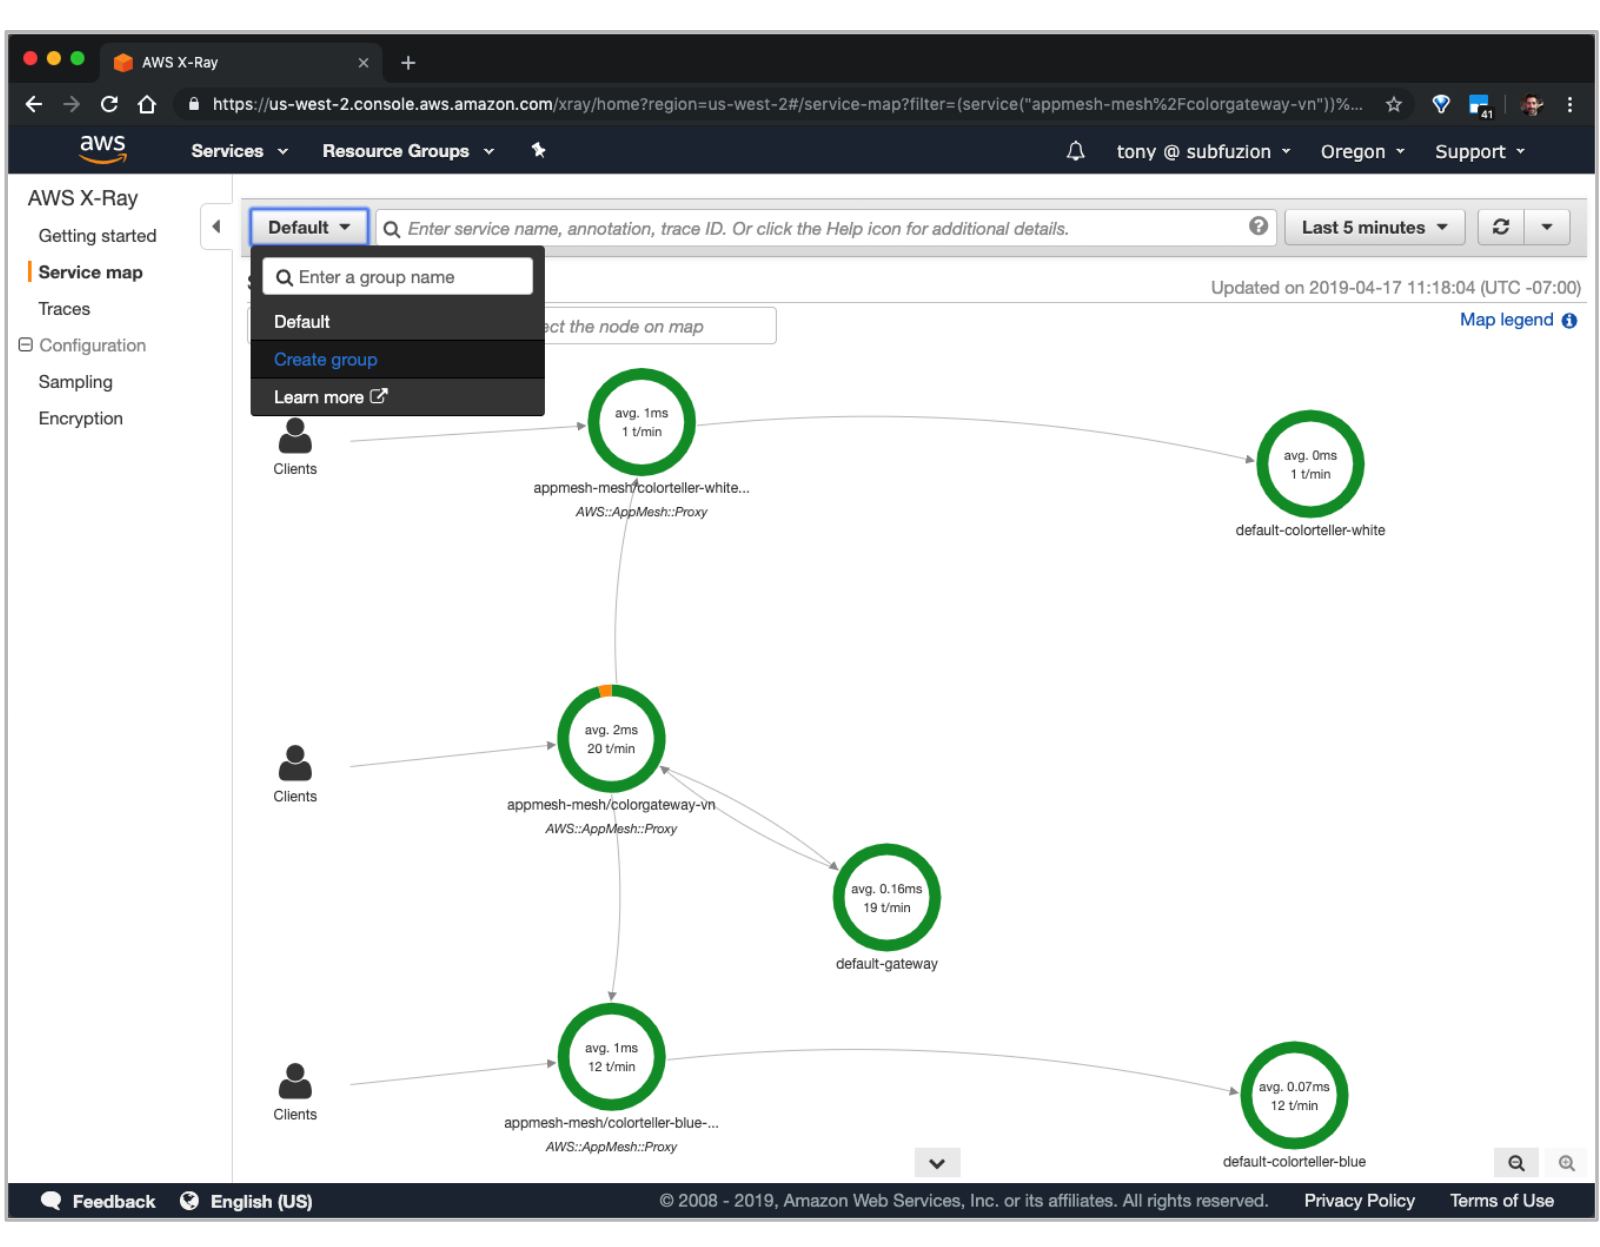Image resolution: width=1600 pixels, height=1247 pixels.
Task: Reload the page with refresh icon
Action: click(x=109, y=104)
